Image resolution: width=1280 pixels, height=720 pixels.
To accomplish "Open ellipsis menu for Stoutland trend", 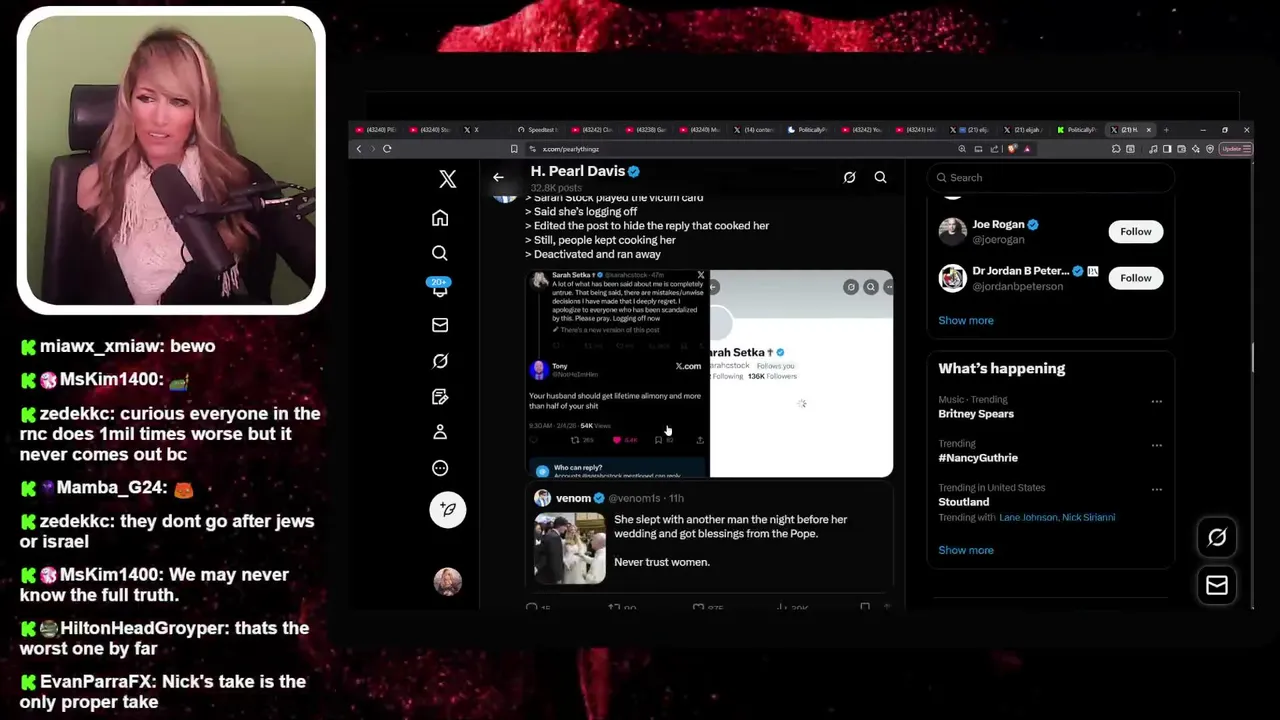I will 1157,490.
